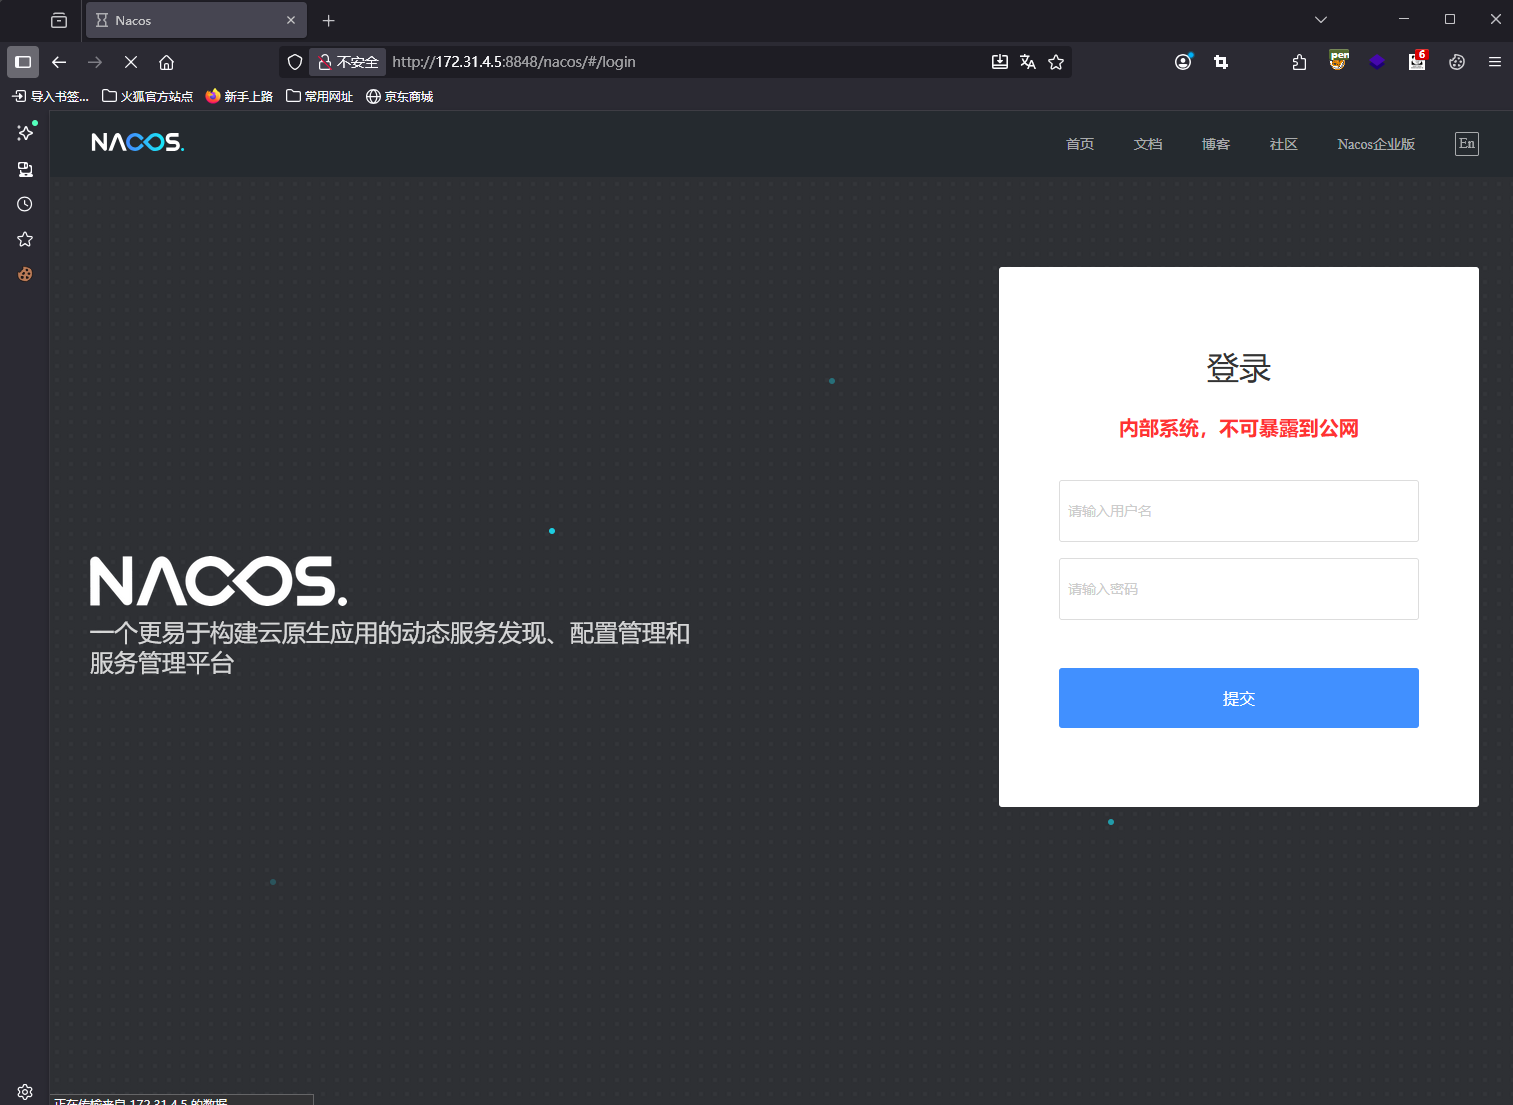Viewport: 1513px width, 1105px height.
Task: Open the browser history sidebar icon
Action: [x=25, y=204]
